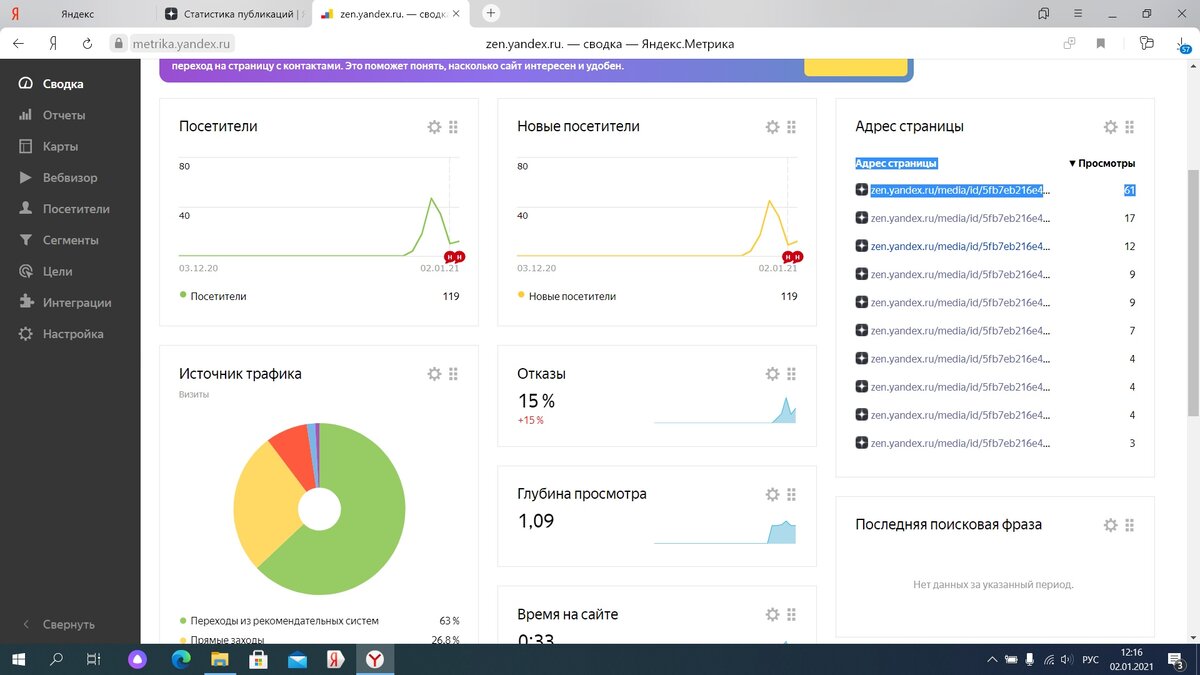The image size is (1200, 675).
Task: Open browser downloads with the 57 badge
Action: [x=1182, y=44]
